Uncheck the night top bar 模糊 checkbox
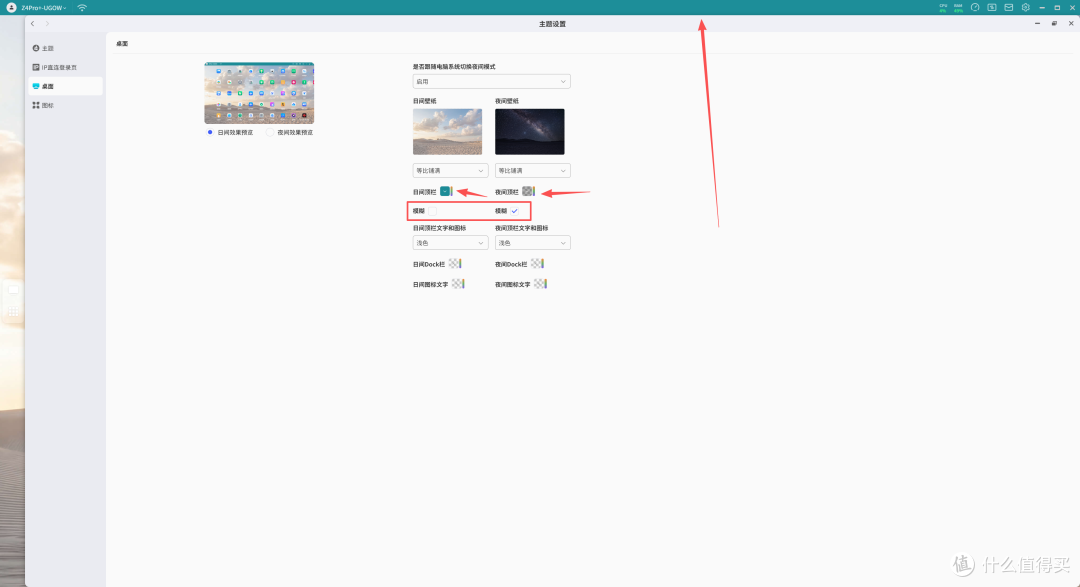 click(x=515, y=211)
